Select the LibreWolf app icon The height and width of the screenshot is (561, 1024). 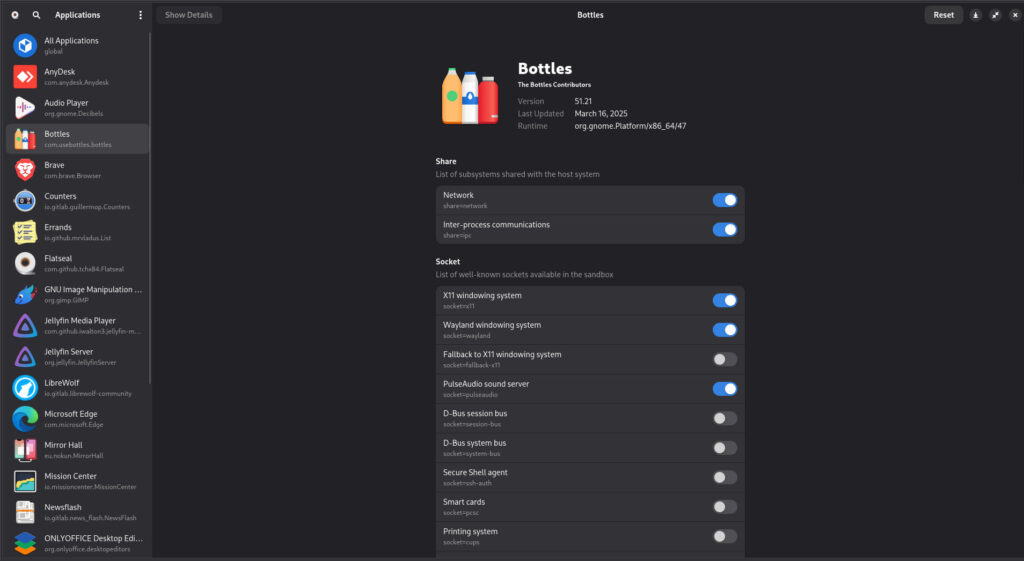coord(25,388)
